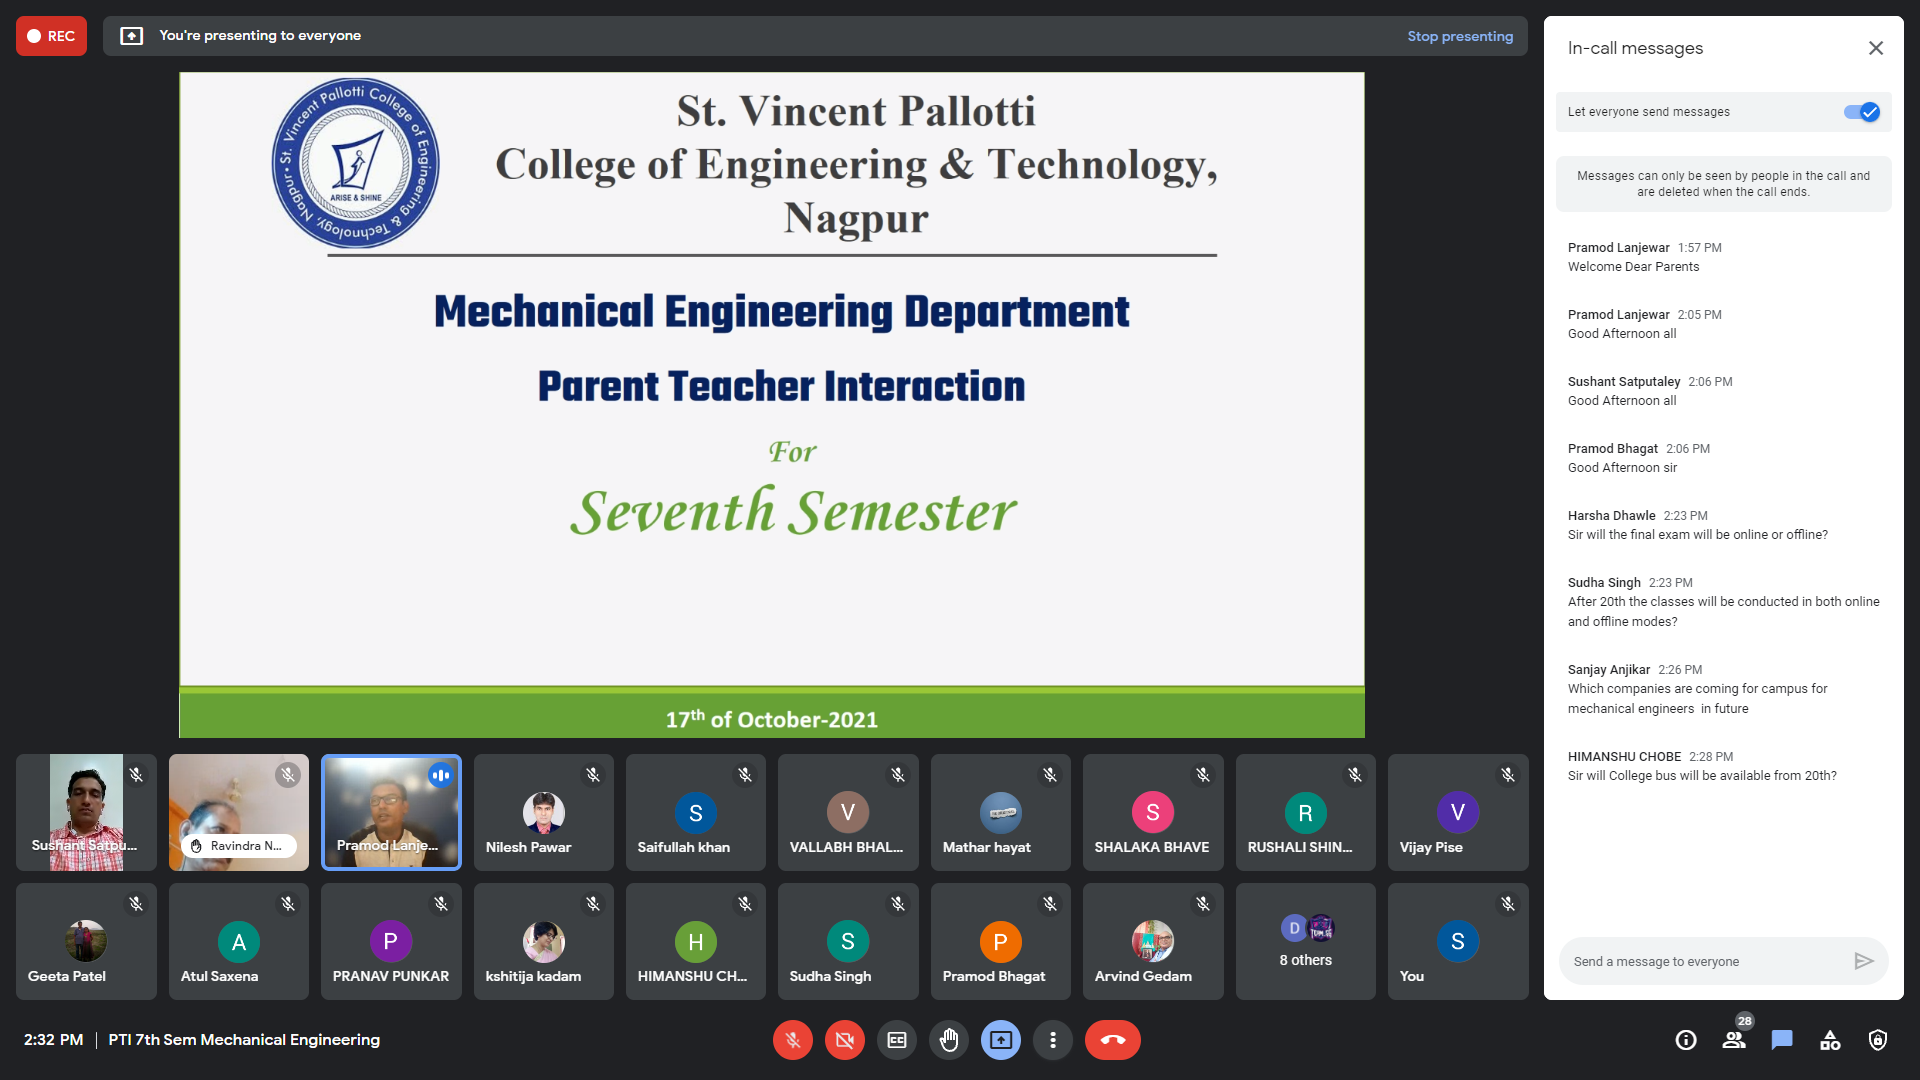Click Sudha Singh participant tile
Image resolution: width=1920 pixels, height=1080 pixels.
(x=848, y=941)
